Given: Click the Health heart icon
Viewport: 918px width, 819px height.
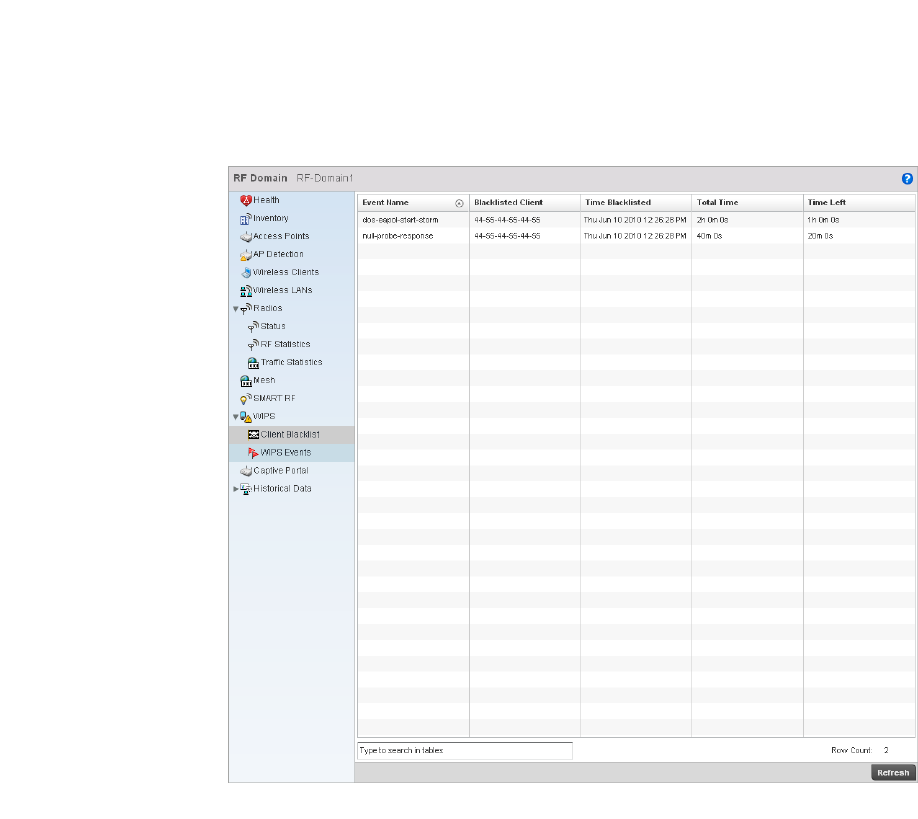Looking at the screenshot, I should click(246, 200).
